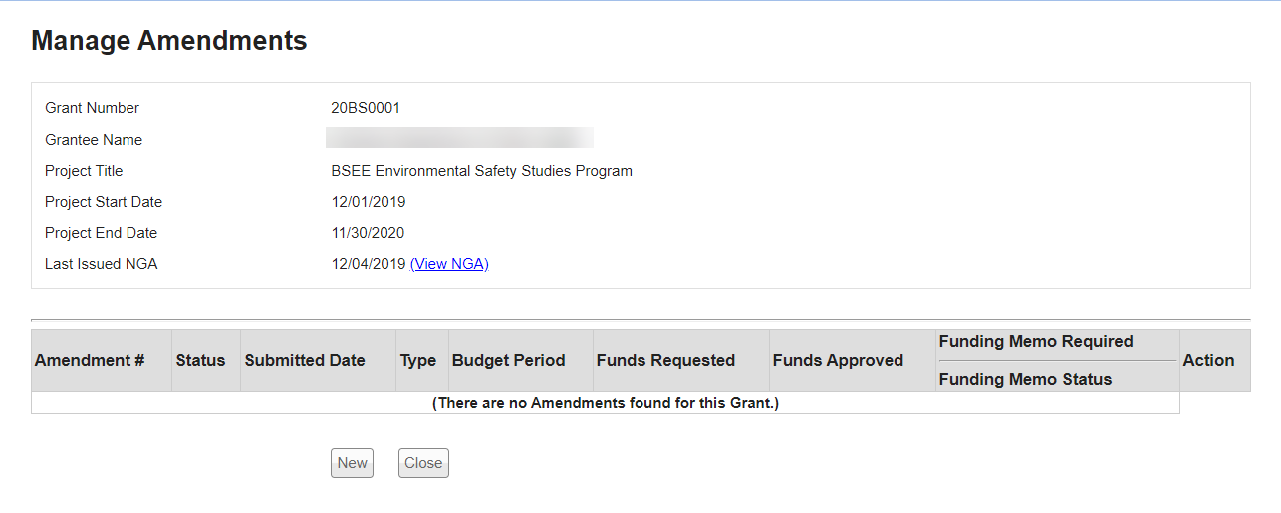Click the project start date 12/01/2019
1281x513 pixels.
click(x=368, y=202)
